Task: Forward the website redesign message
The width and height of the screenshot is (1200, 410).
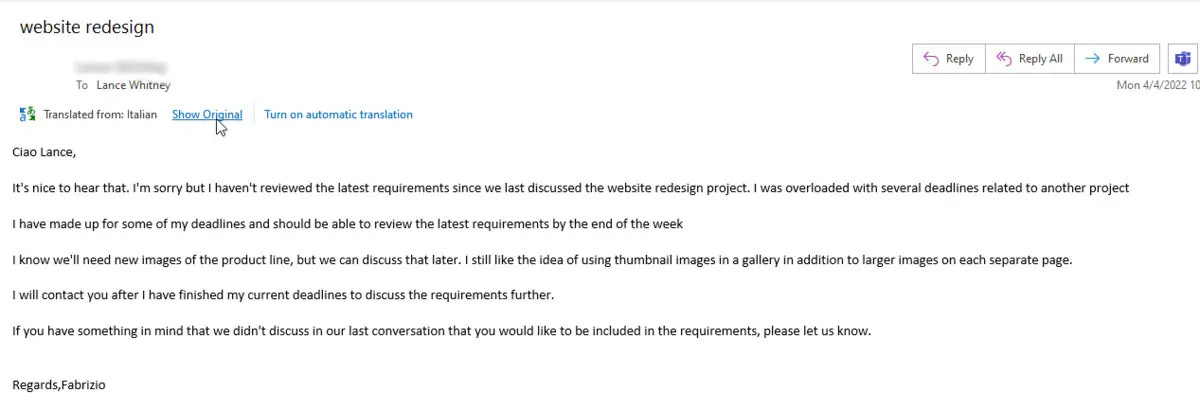Action: (x=1118, y=59)
